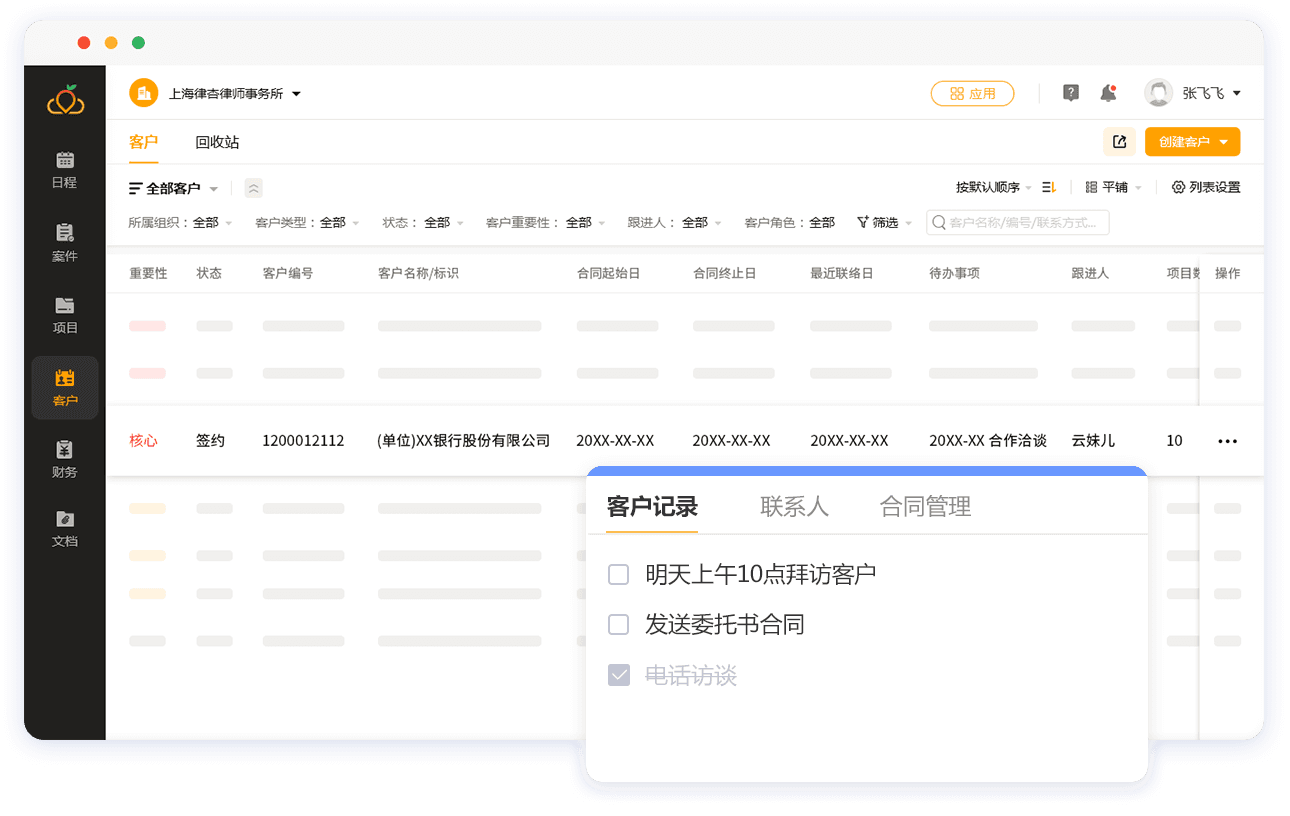Select the 联系人 tab in the popup
The height and width of the screenshot is (816, 1290).
pos(794,506)
